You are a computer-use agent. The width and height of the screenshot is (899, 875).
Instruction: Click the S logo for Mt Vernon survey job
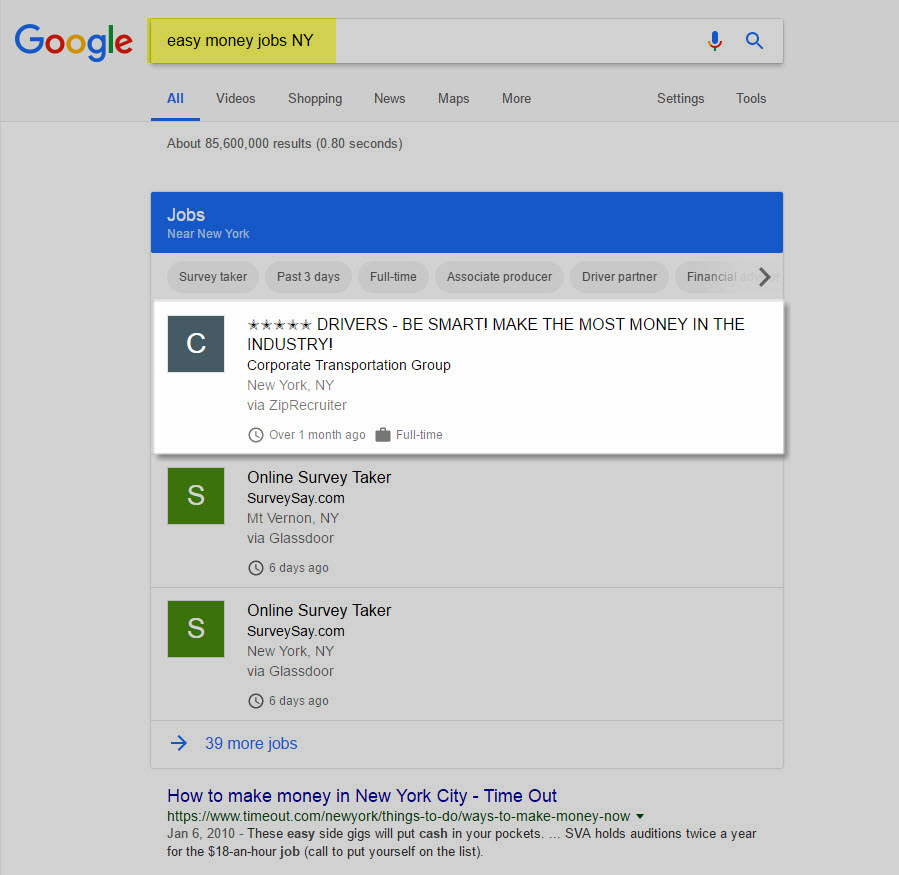pyautogui.click(x=196, y=496)
